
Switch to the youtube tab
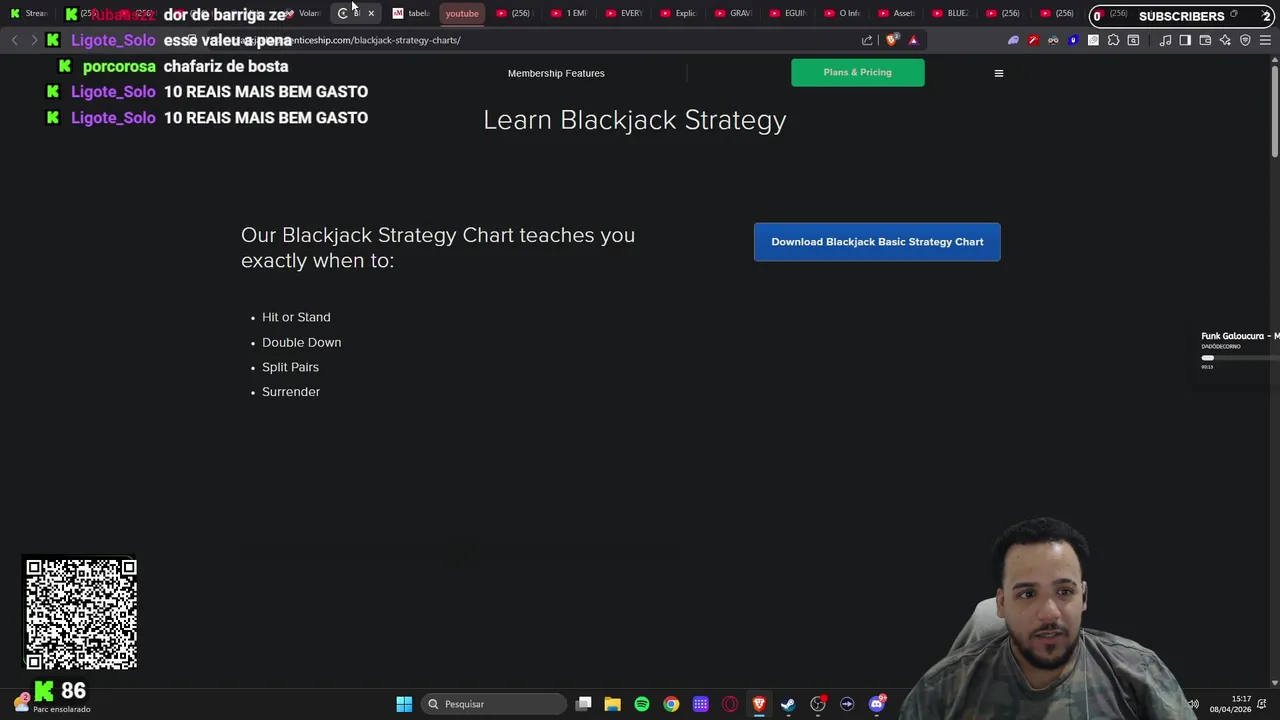click(462, 13)
